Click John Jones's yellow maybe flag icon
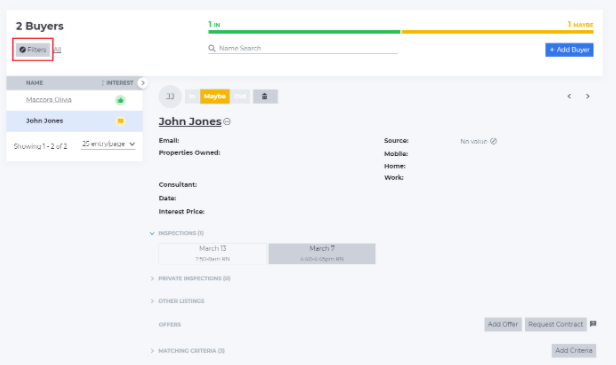This screenshot has height=365, width=616. coord(120,121)
